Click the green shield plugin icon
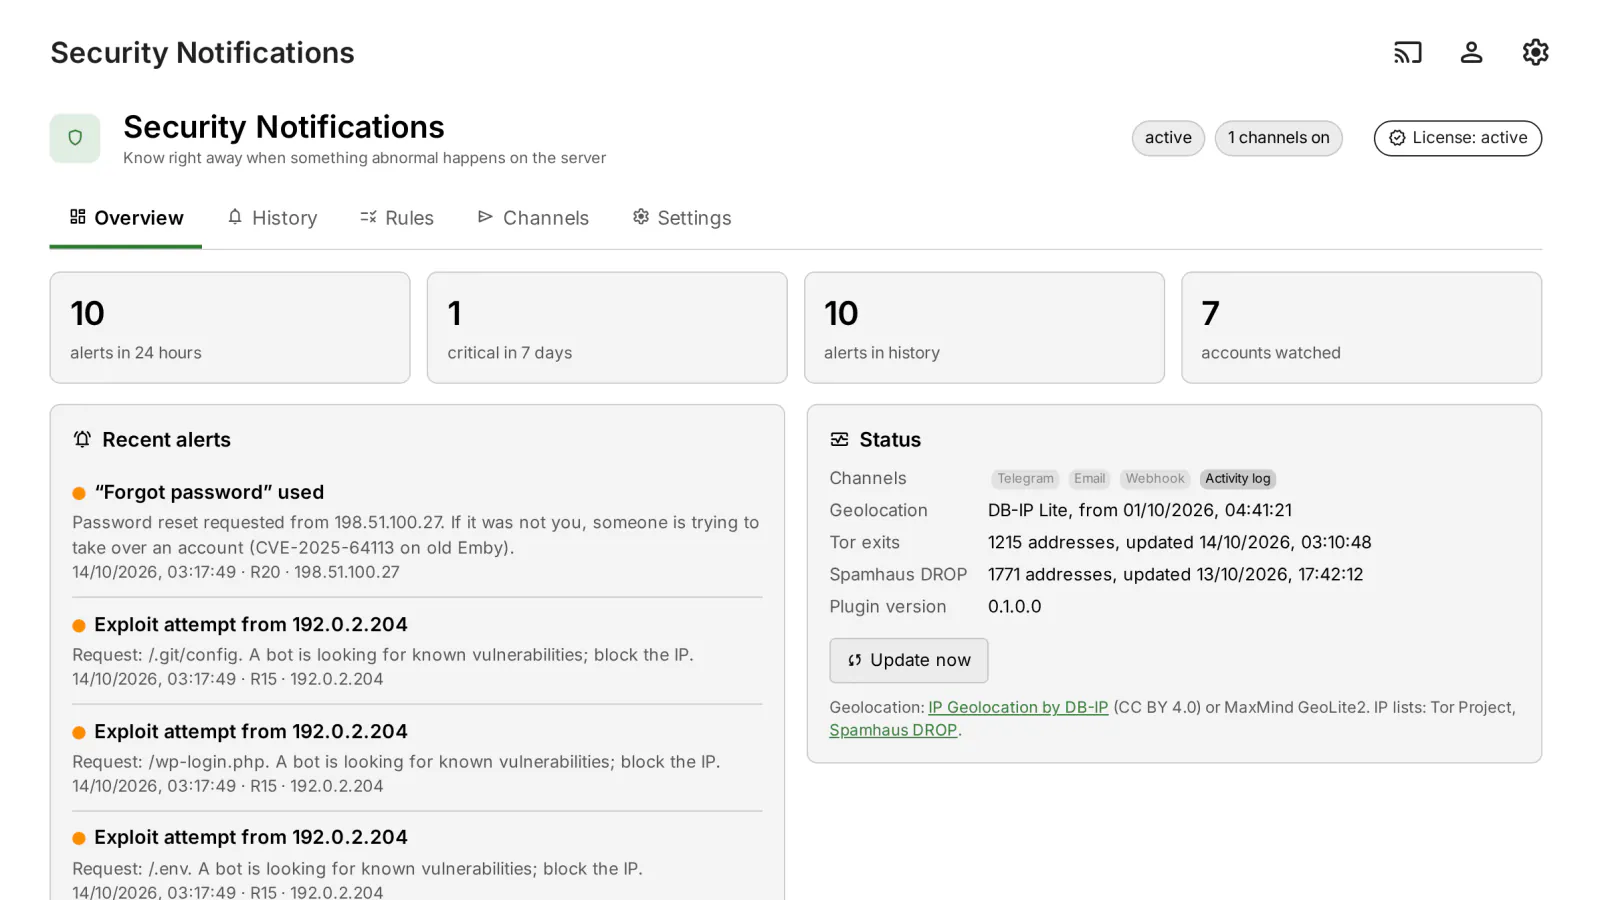The image size is (1600, 900). pyautogui.click(x=75, y=138)
